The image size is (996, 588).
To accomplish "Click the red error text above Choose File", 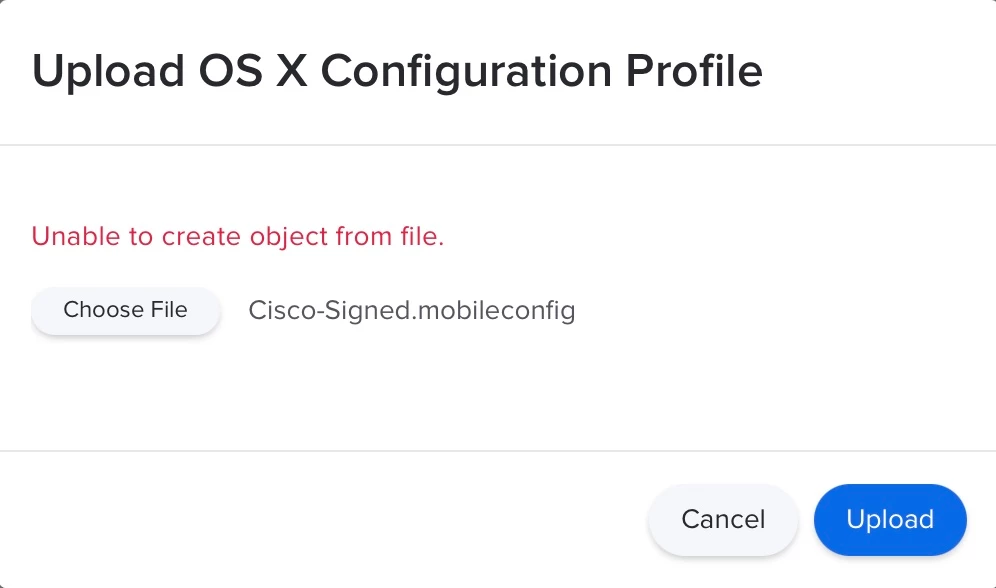I will pos(238,237).
